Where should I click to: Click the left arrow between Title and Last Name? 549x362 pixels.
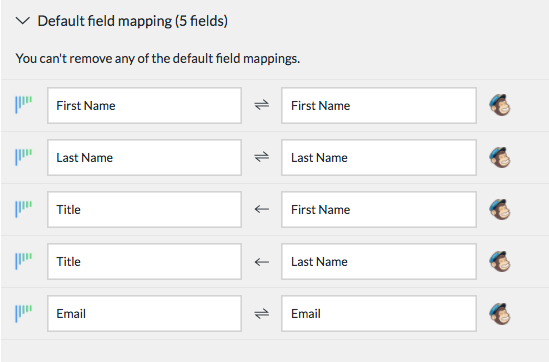click(x=262, y=262)
